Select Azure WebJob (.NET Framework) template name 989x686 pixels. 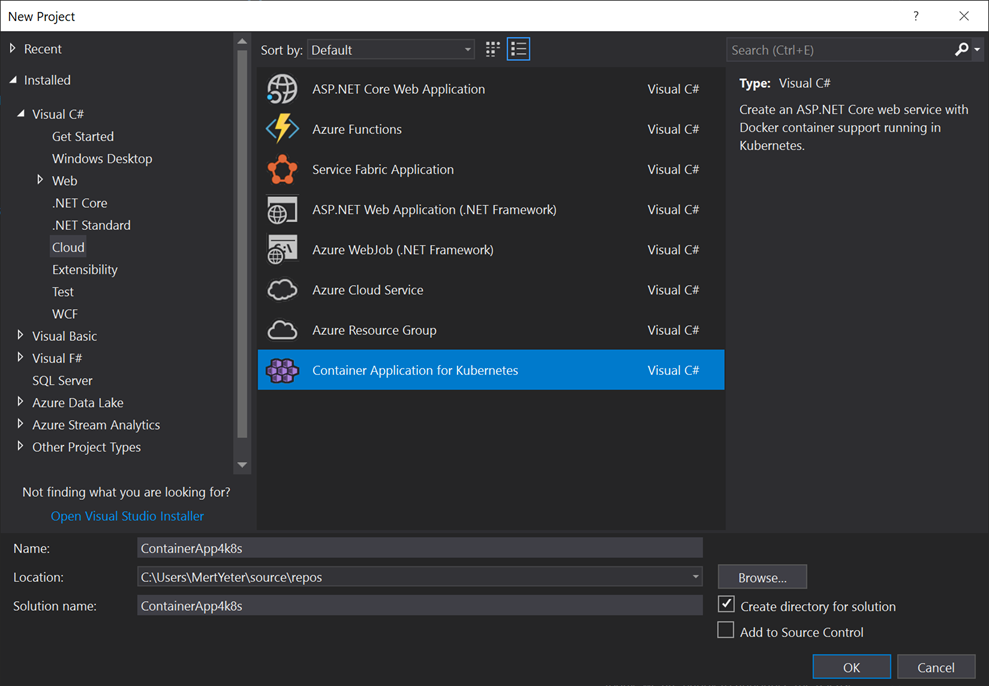click(402, 250)
